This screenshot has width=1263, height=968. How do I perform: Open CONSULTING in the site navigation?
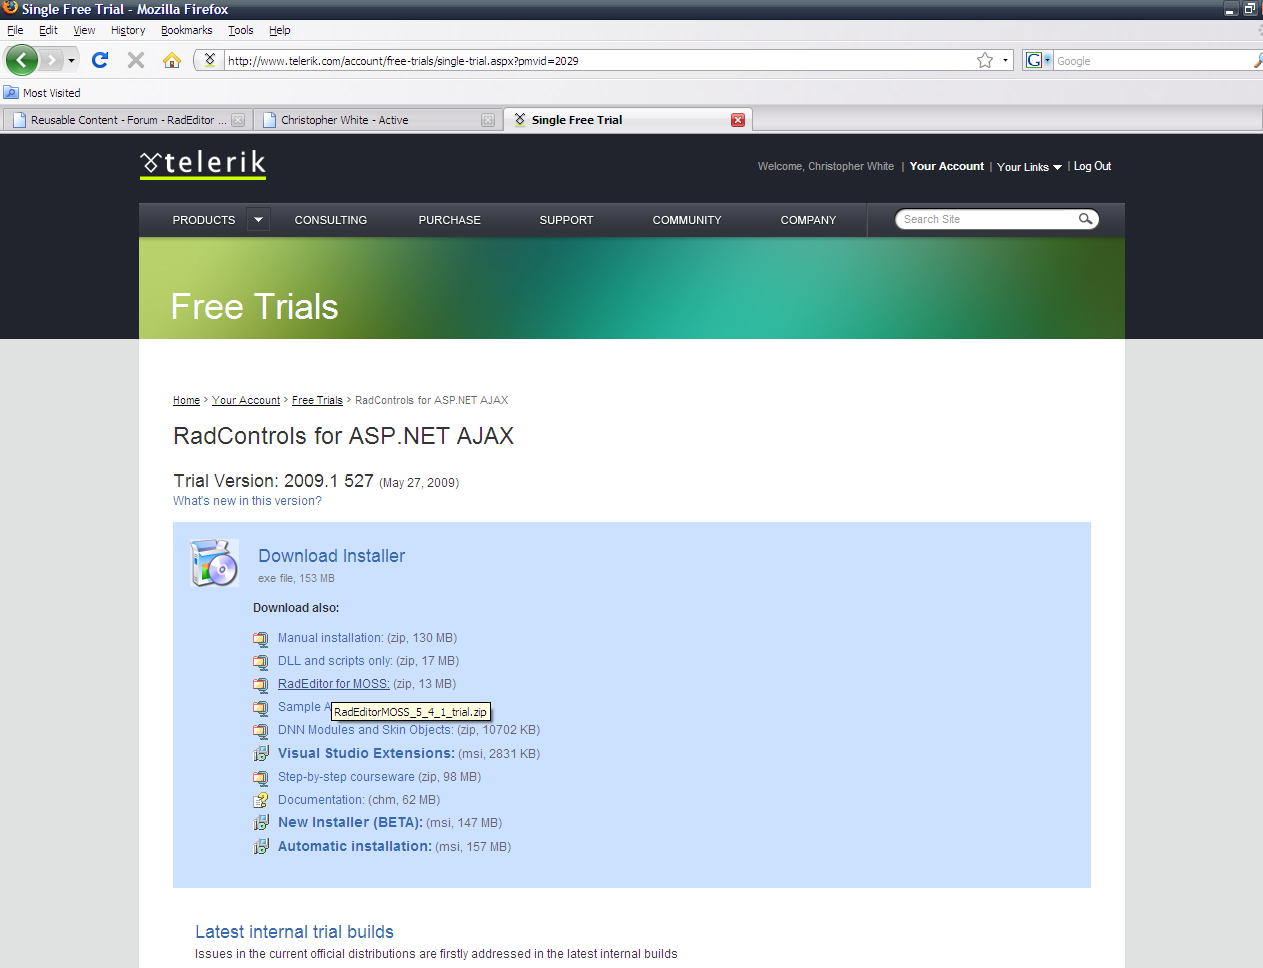point(331,220)
